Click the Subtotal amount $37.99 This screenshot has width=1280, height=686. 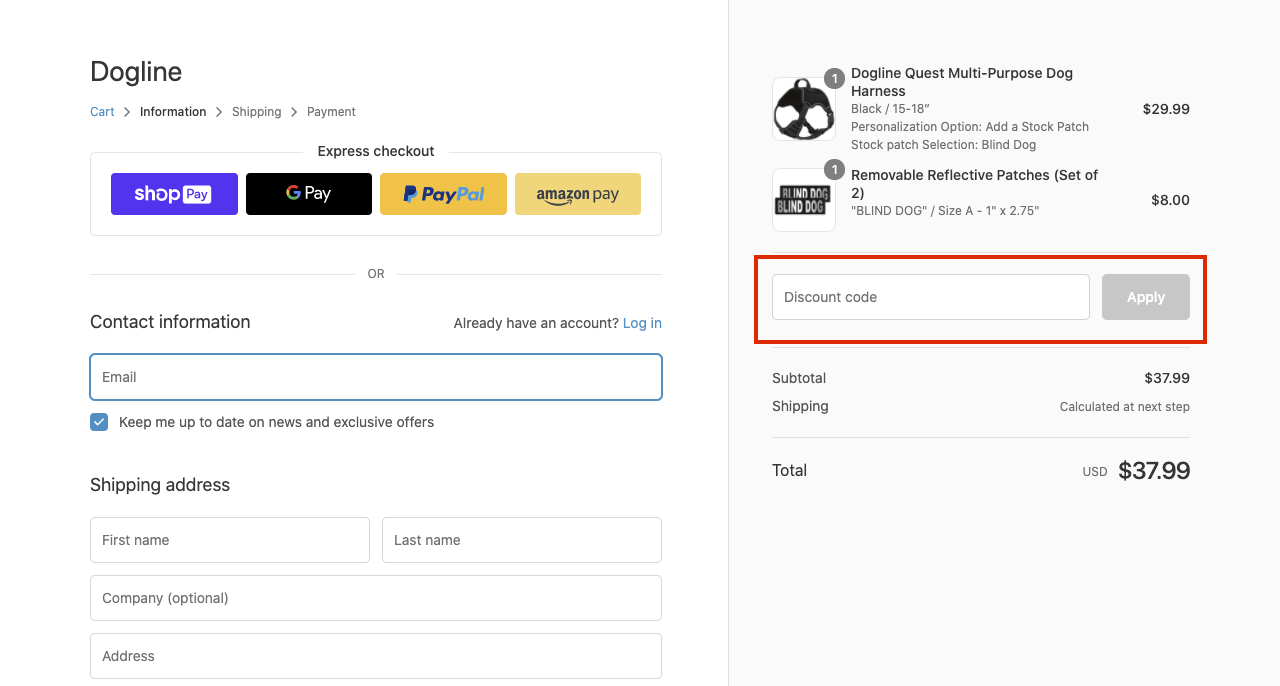1167,378
